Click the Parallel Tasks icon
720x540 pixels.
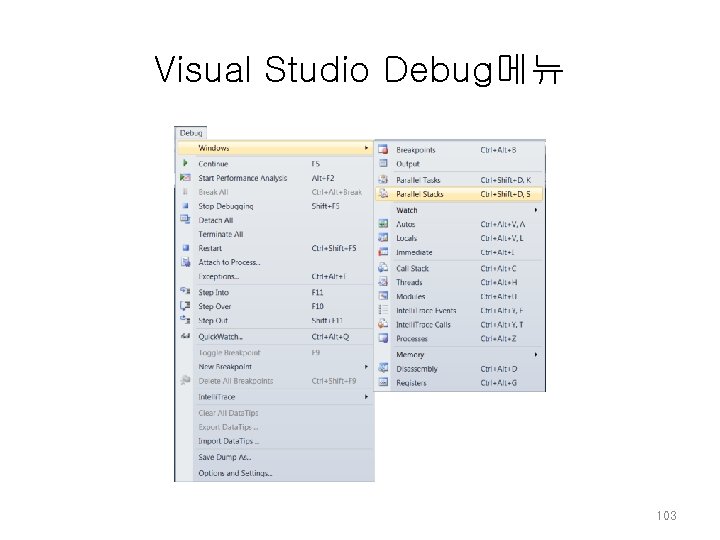383,180
